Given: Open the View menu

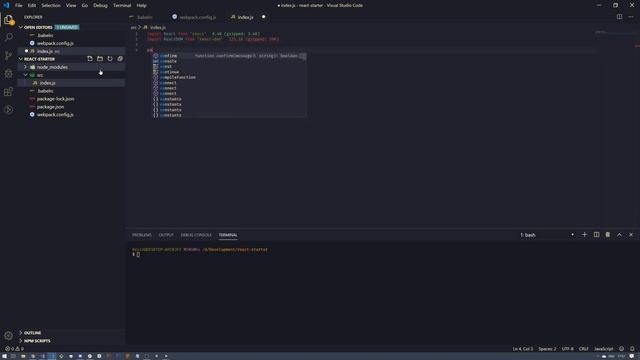Looking at the screenshot, I should pos(71,5).
